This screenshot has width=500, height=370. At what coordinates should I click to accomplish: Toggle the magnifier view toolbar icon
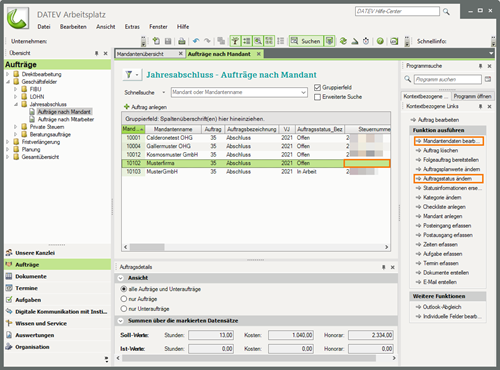click(x=258, y=41)
